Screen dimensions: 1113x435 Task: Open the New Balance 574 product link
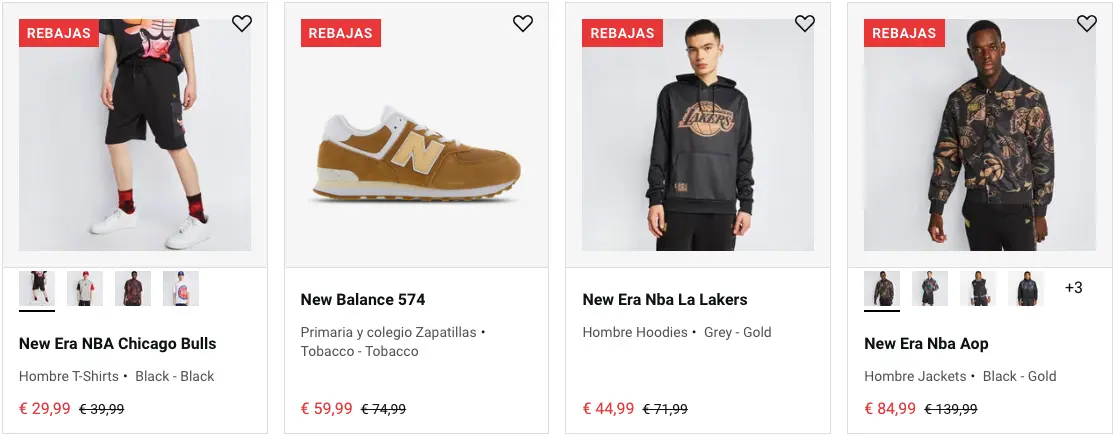pos(363,300)
